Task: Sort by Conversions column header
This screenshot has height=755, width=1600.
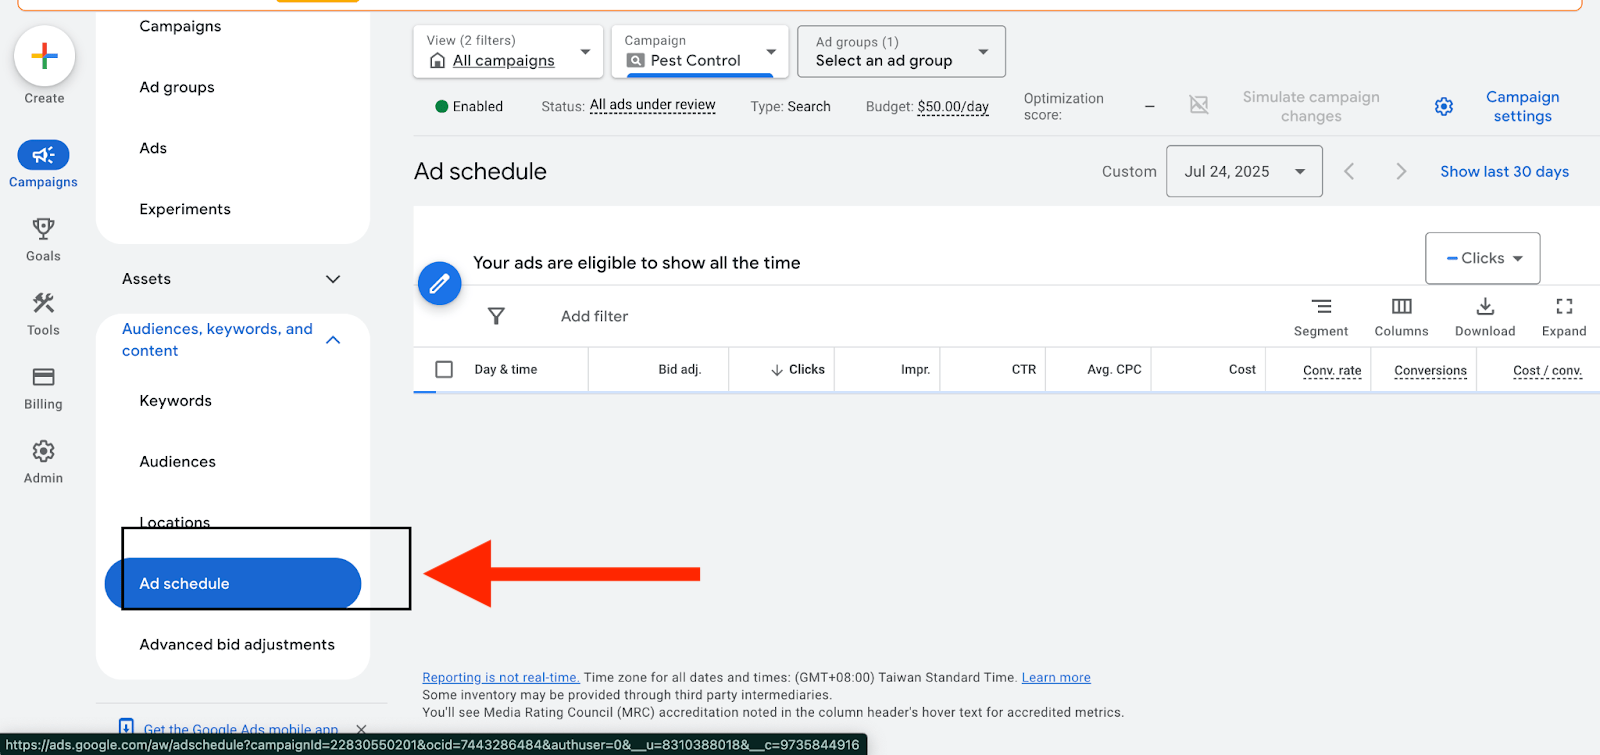Action: [1430, 370]
